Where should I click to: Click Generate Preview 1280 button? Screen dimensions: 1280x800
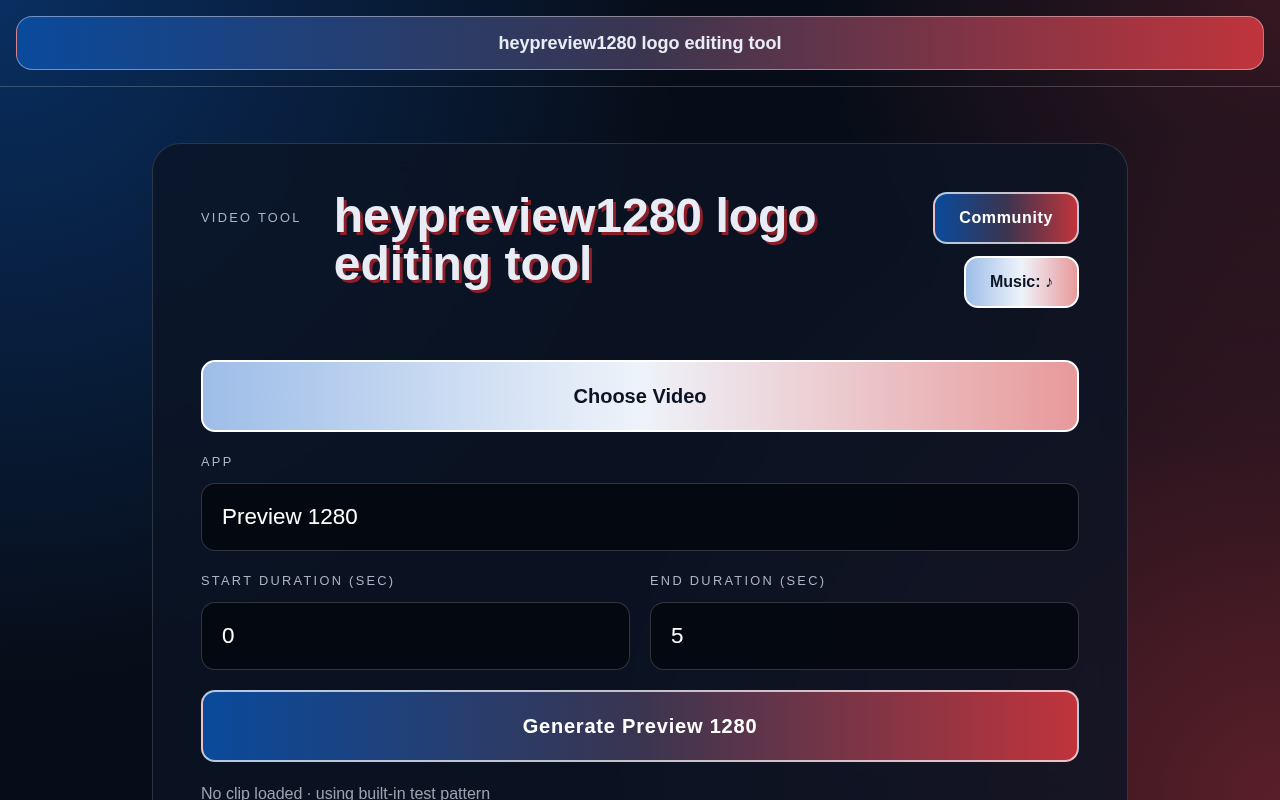640,726
